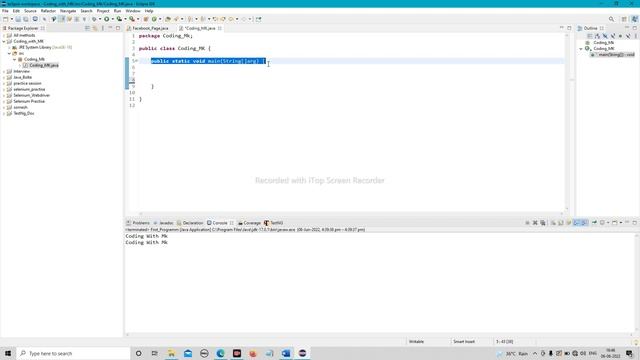
Task: Click Remove All Terminated Launches in Console
Action: 543,223
